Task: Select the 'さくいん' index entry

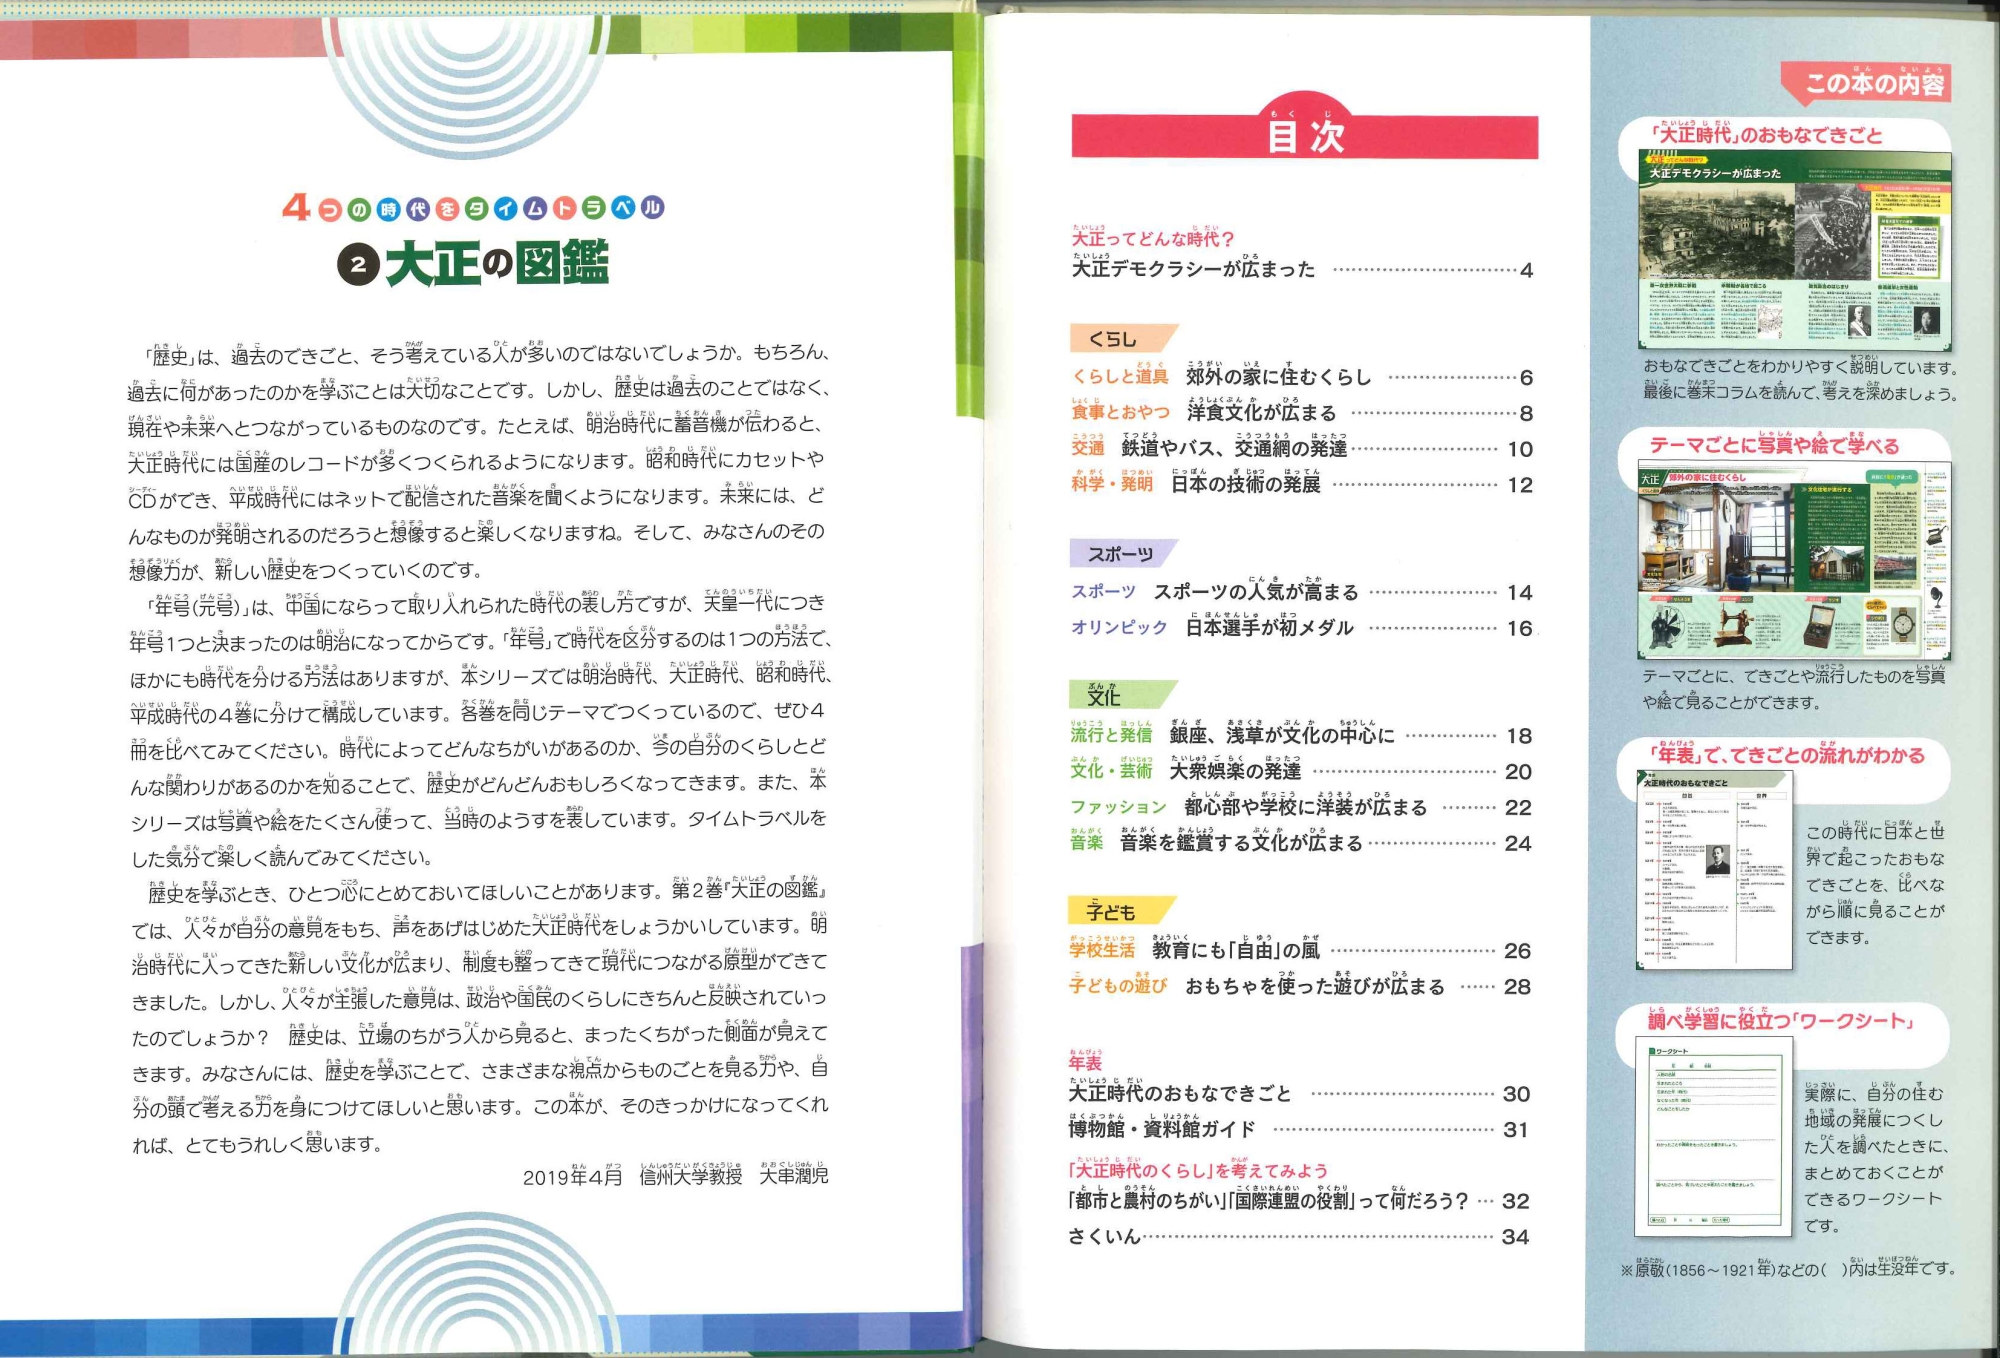Action: click(x=1104, y=1236)
